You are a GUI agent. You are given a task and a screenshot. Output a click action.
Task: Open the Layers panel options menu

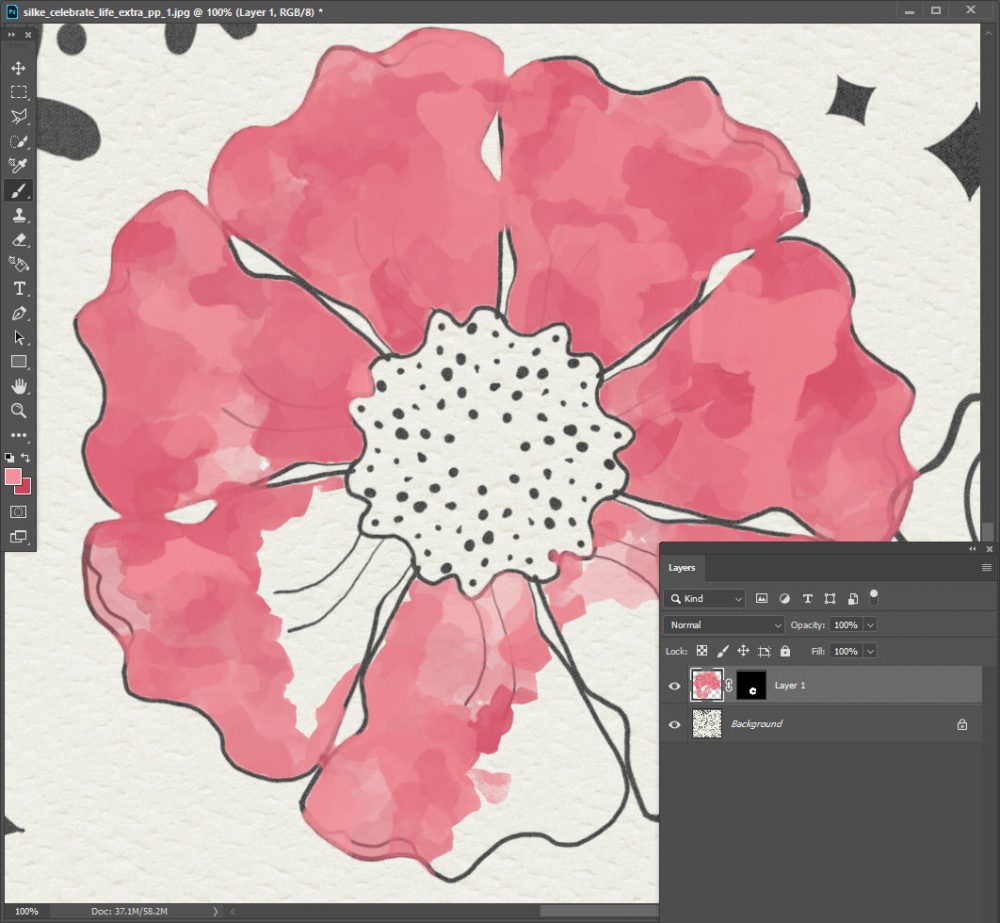click(986, 568)
